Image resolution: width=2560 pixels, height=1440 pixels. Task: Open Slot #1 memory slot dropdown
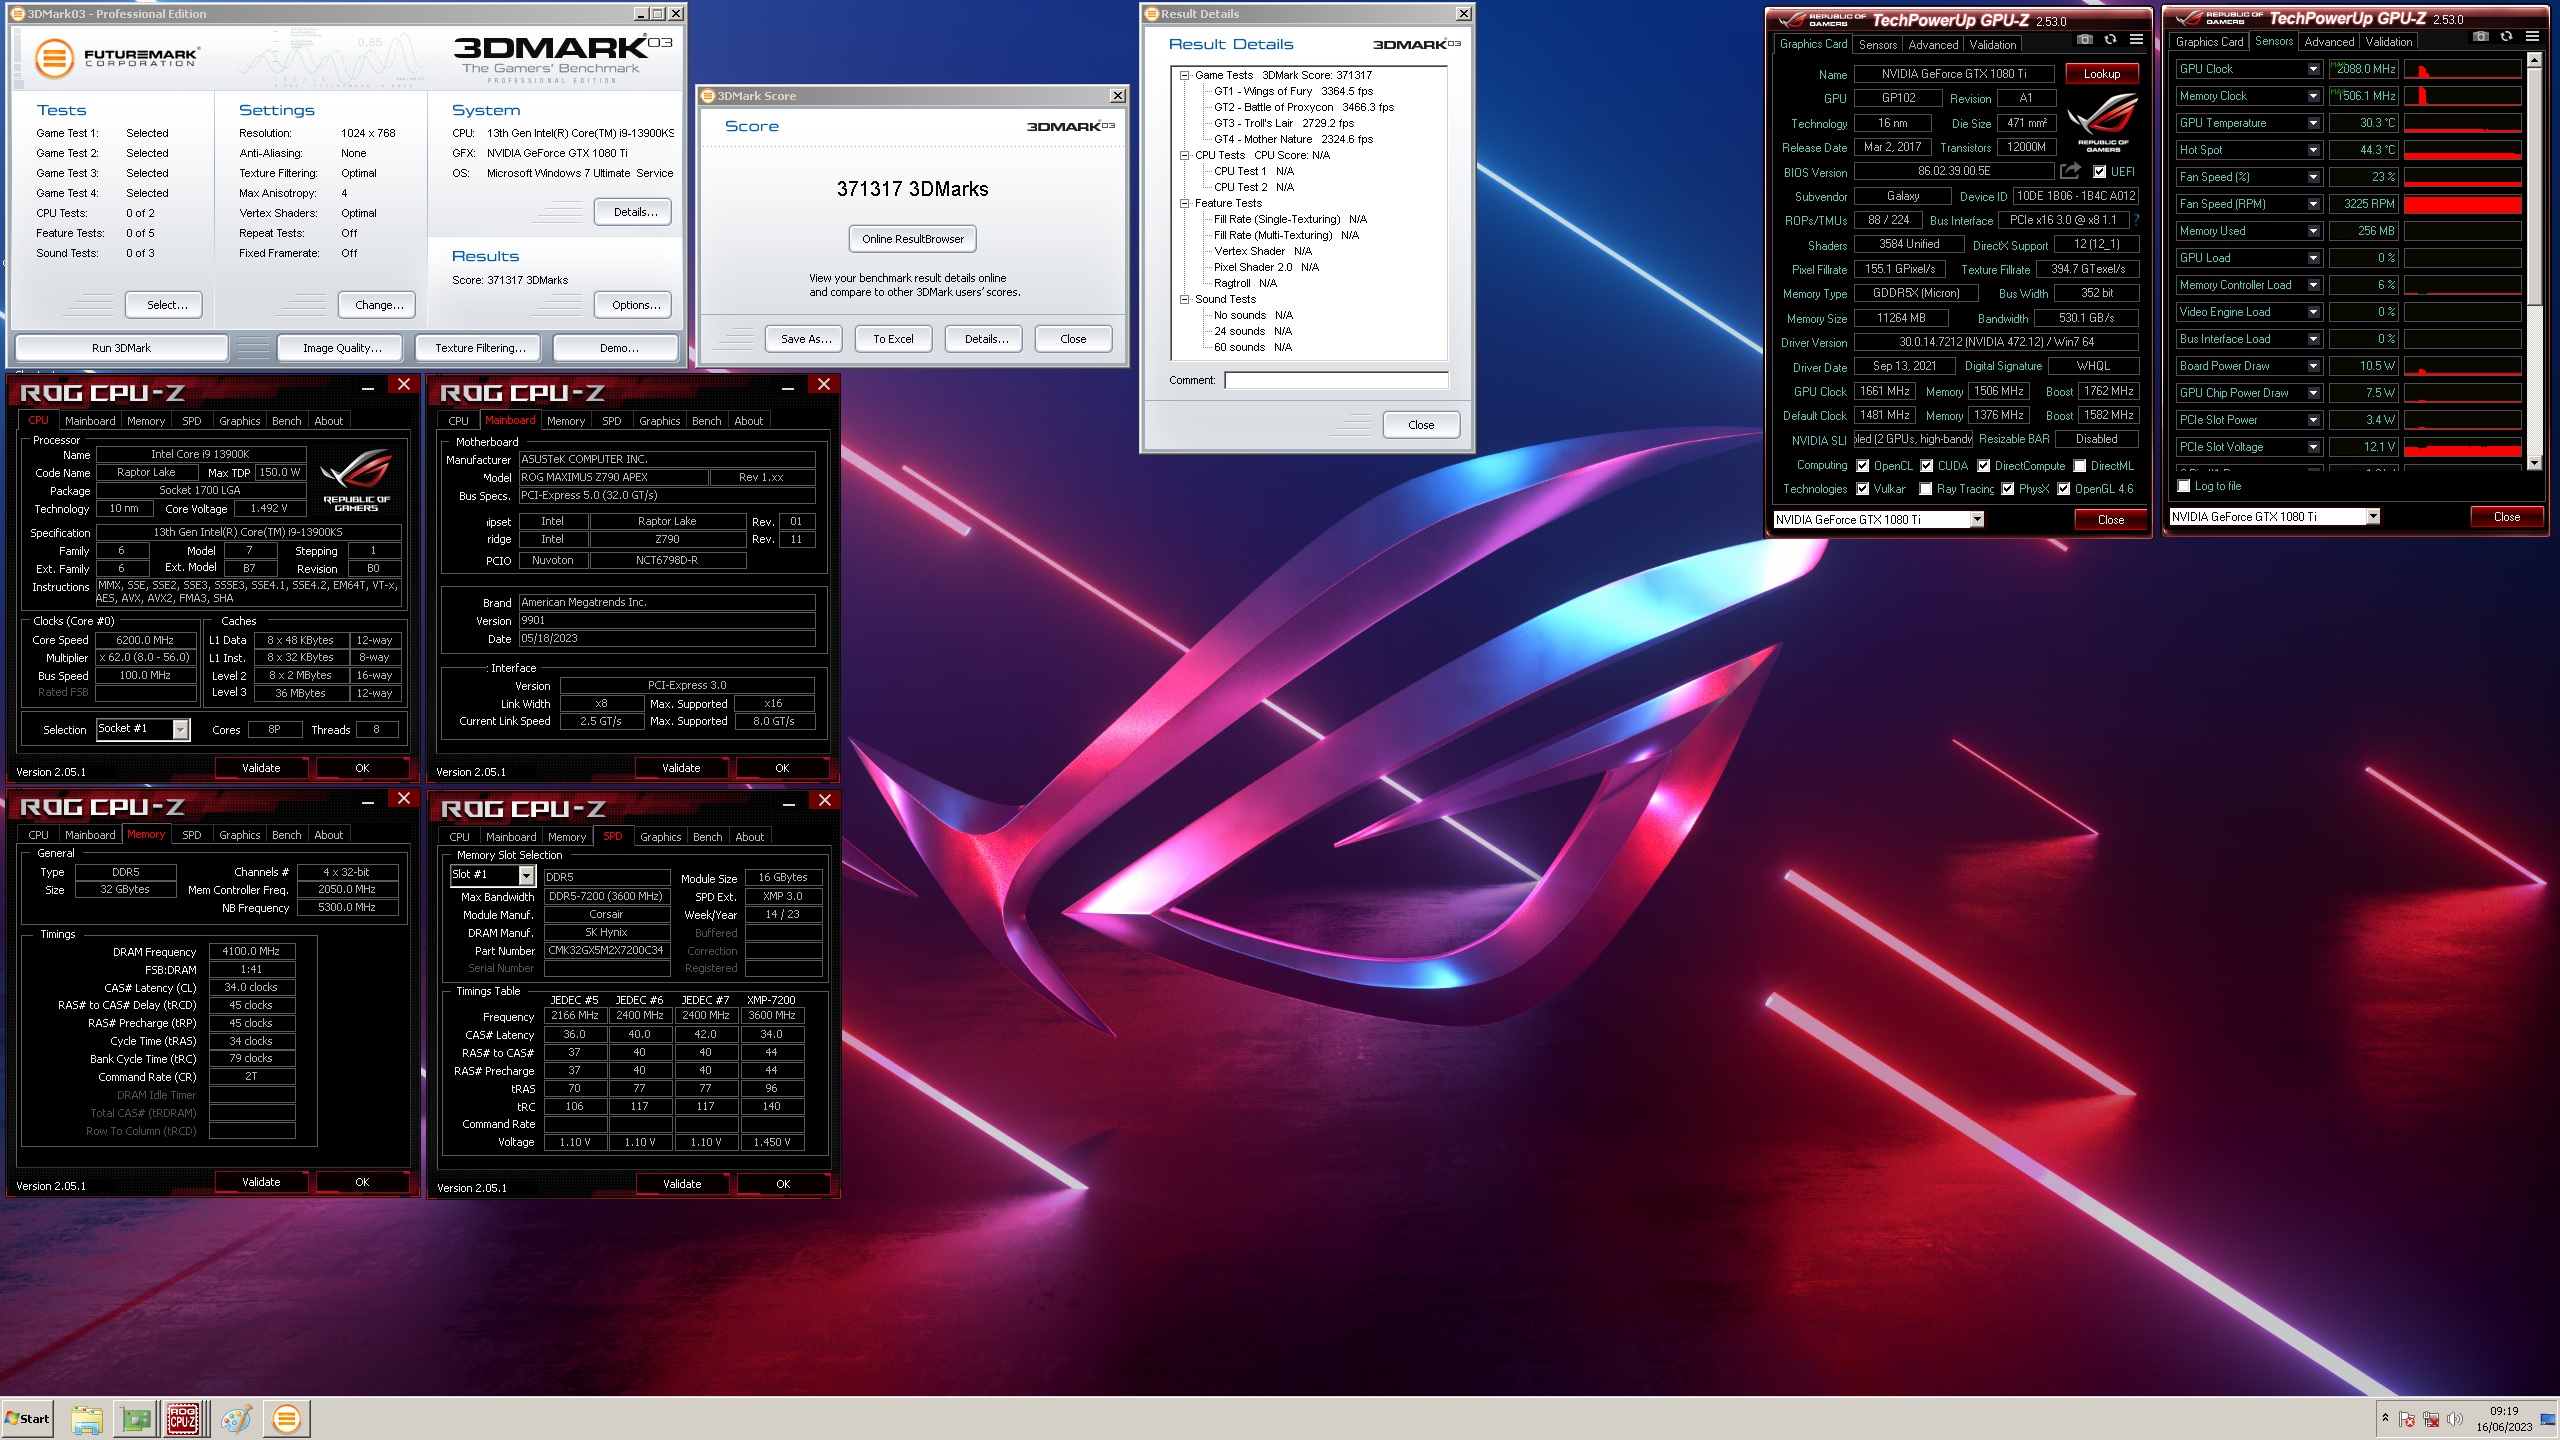[527, 875]
